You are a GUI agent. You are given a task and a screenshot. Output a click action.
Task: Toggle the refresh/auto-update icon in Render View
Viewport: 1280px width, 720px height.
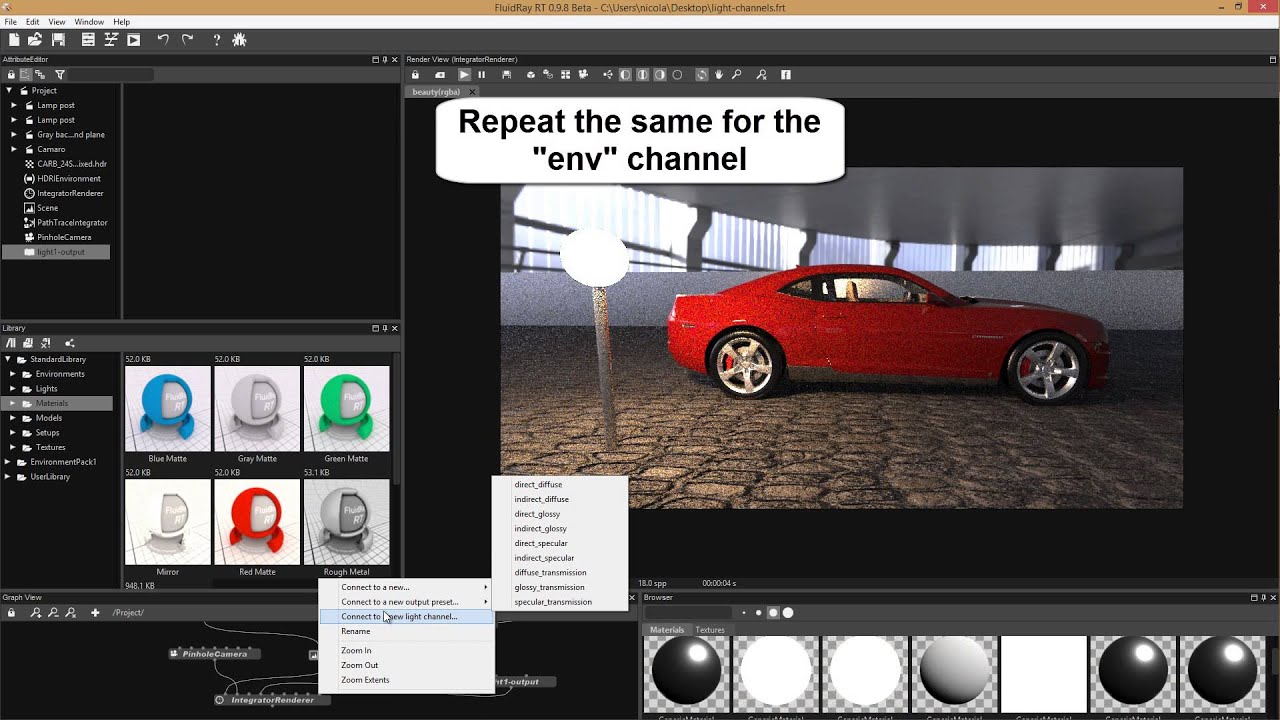[x=702, y=75]
